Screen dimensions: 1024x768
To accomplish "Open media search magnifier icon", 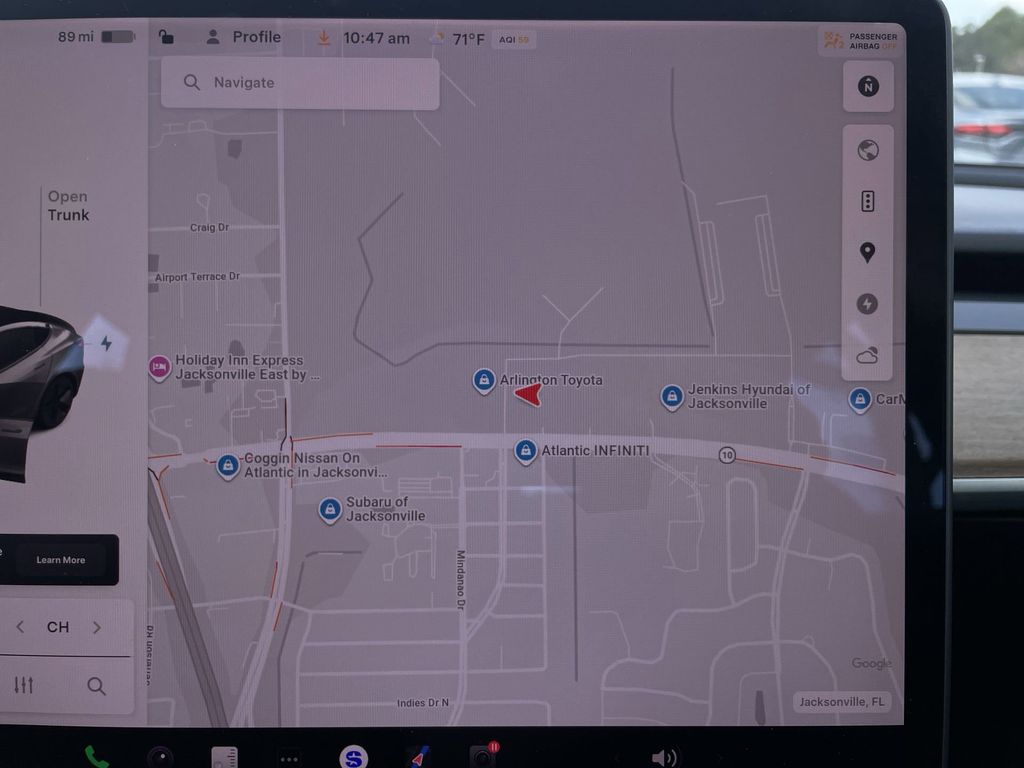I will [96, 685].
